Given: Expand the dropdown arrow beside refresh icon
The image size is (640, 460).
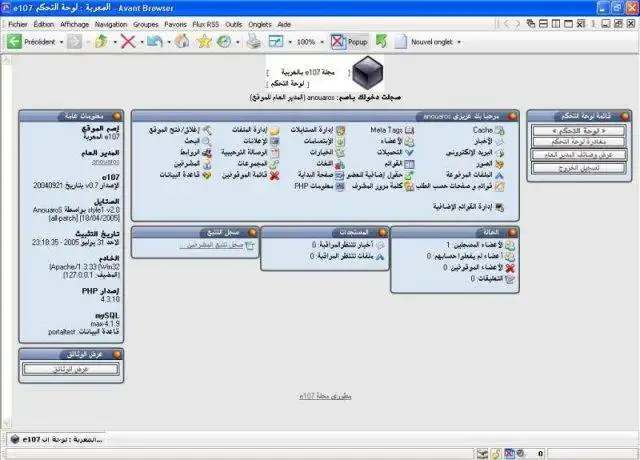Looking at the screenshot, I should coord(169,42).
